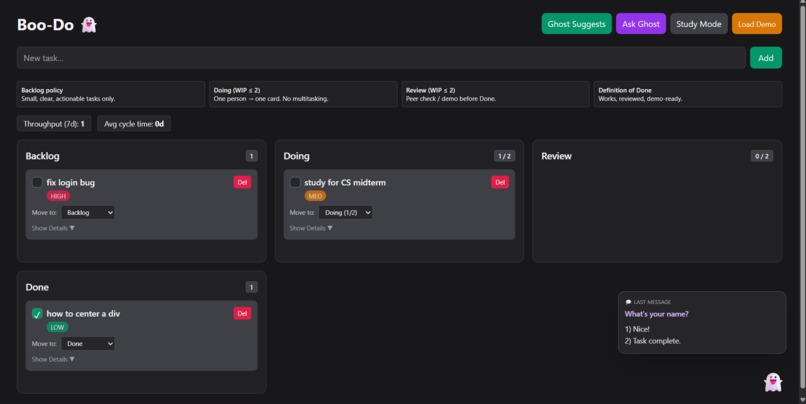Click the 'fix login bug' task title
Image resolution: width=806 pixels, height=404 pixels.
[x=70, y=182]
